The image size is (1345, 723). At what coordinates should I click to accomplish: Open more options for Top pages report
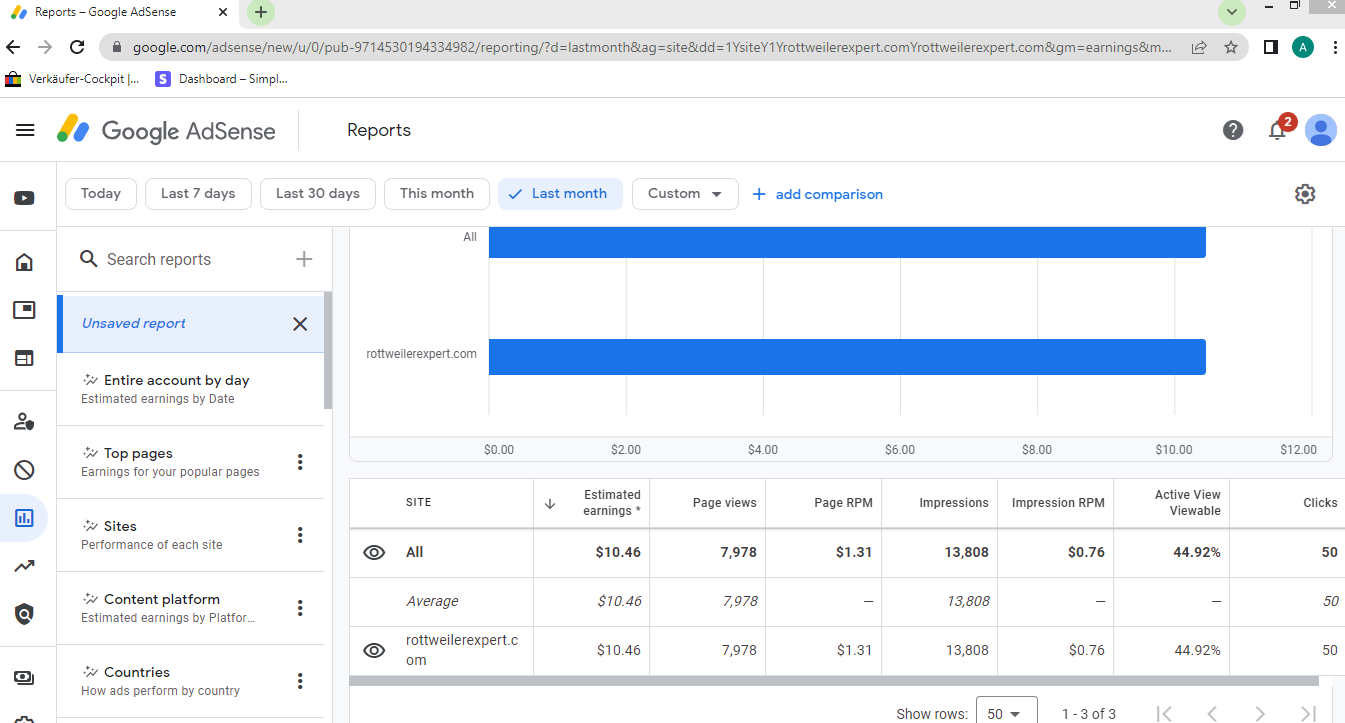pos(300,462)
